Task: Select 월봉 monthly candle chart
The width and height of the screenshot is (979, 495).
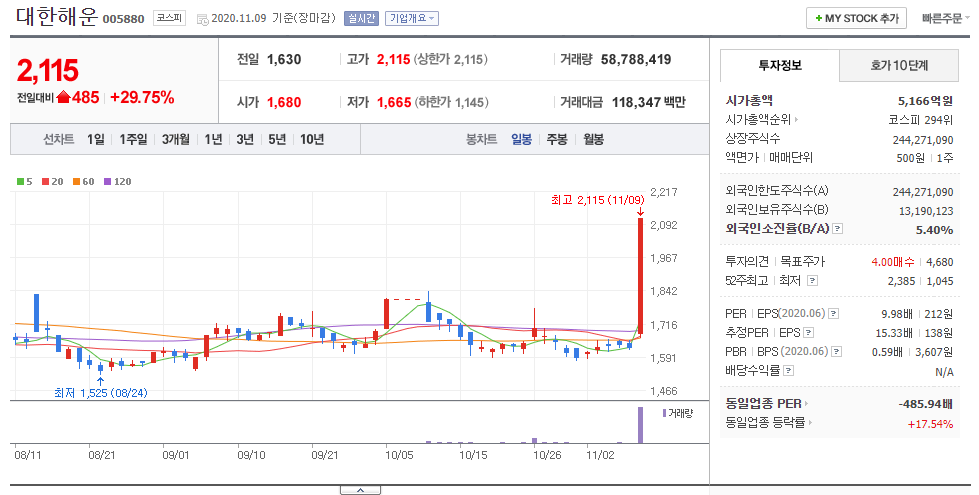Action: 593,139
